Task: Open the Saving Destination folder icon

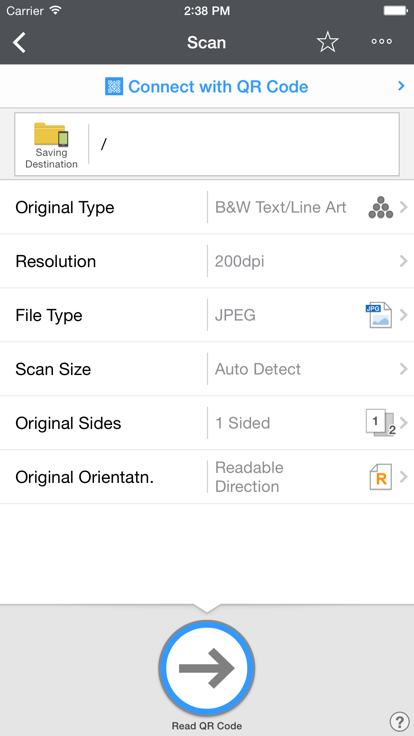Action: click(51, 134)
